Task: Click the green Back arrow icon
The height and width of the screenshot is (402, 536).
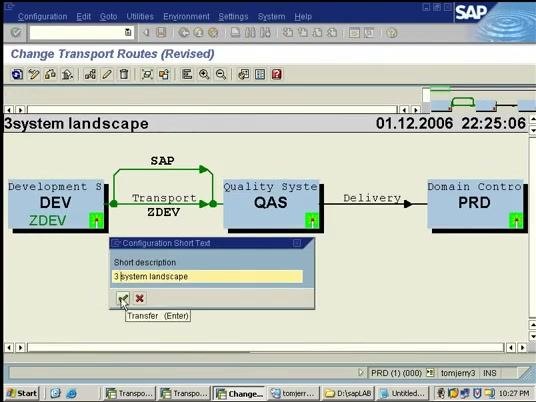Action: click(x=184, y=33)
